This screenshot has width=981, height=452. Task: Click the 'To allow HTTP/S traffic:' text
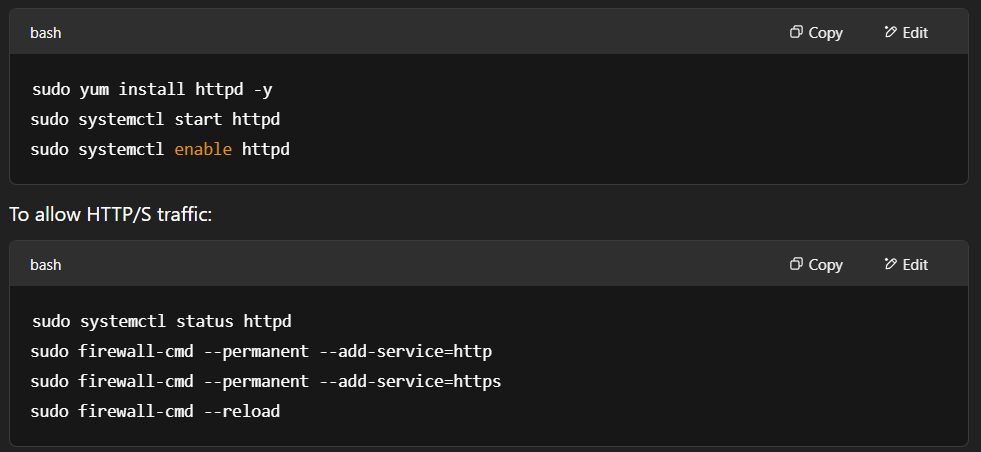(111, 215)
